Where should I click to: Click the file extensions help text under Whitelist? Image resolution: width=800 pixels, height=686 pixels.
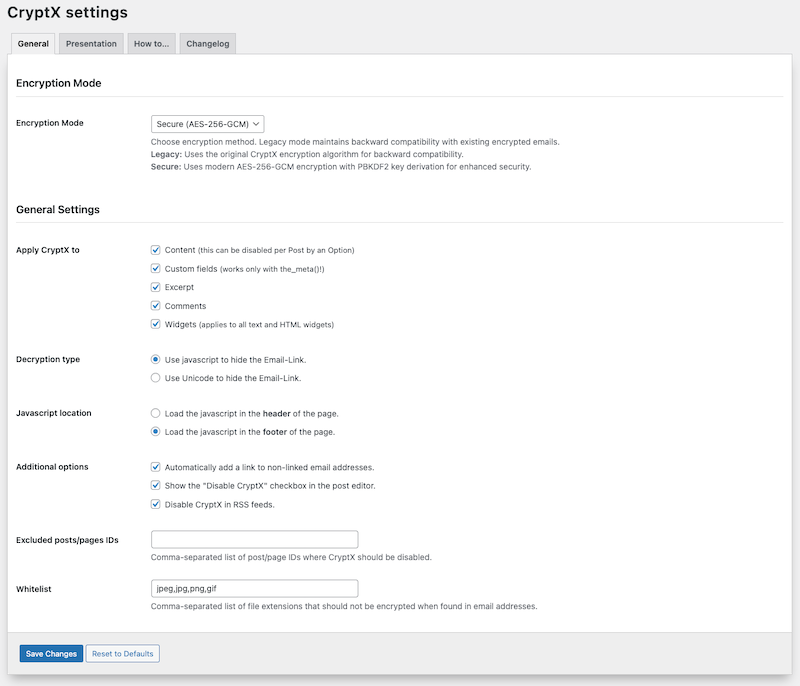pyautogui.click(x=344, y=606)
